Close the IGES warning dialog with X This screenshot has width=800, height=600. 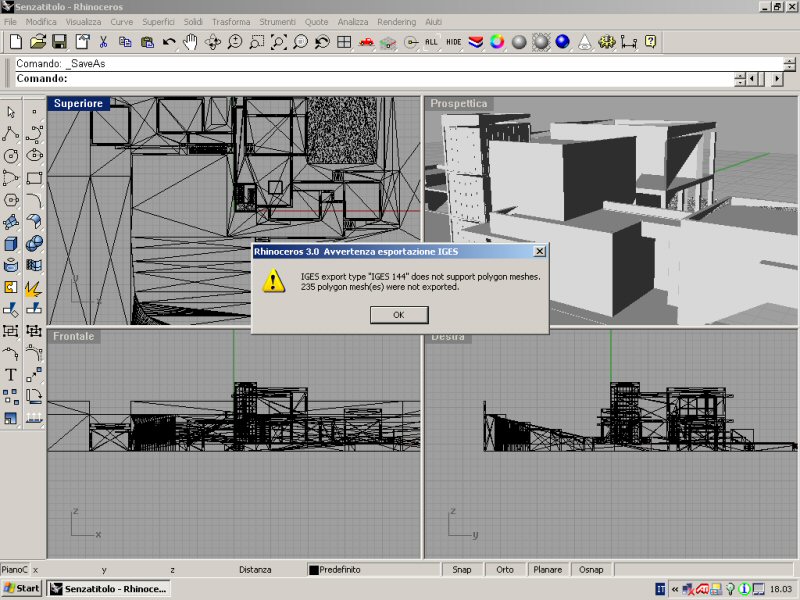539,251
